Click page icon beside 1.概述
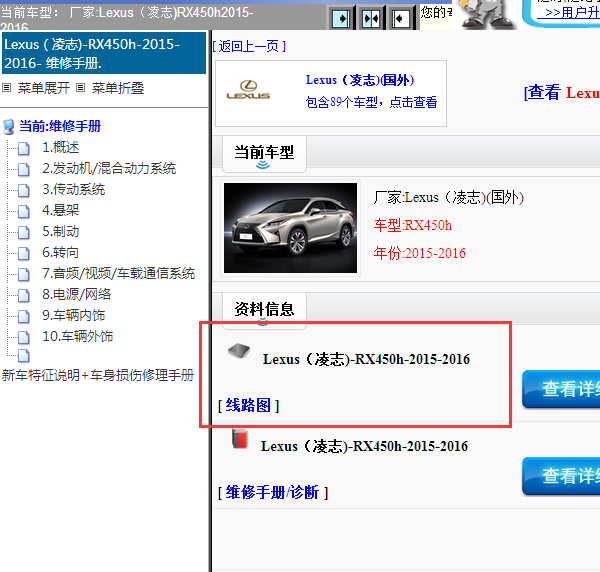Screen dimensions: 600x572 pyautogui.click(x=24, y=148)
